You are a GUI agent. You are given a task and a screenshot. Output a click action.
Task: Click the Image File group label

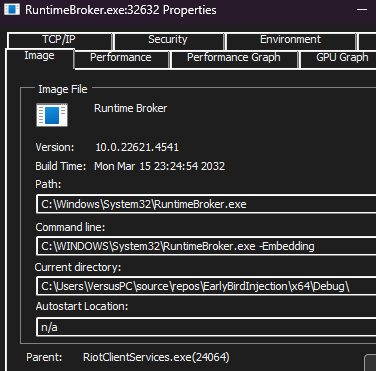[x=63, y=89]
